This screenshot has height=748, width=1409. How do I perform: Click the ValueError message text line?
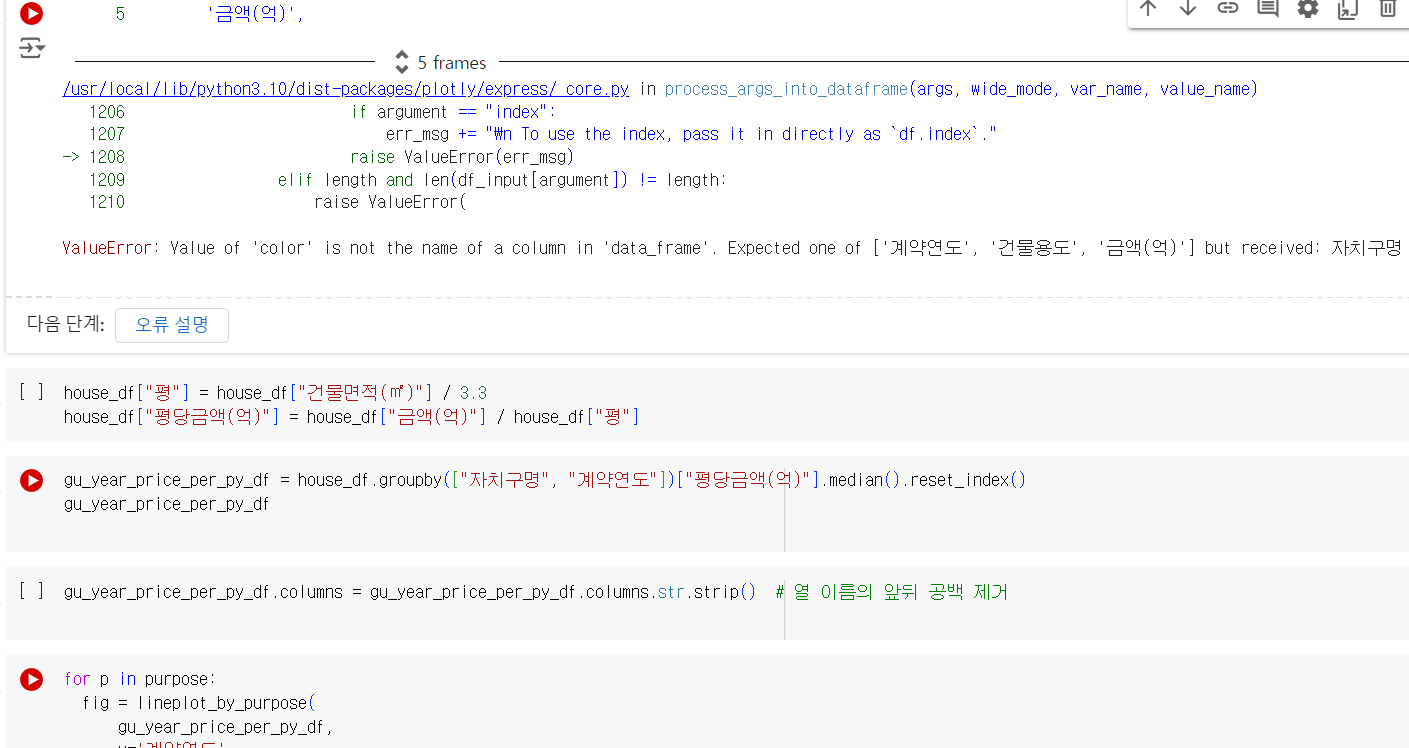[x=732, y=248]
